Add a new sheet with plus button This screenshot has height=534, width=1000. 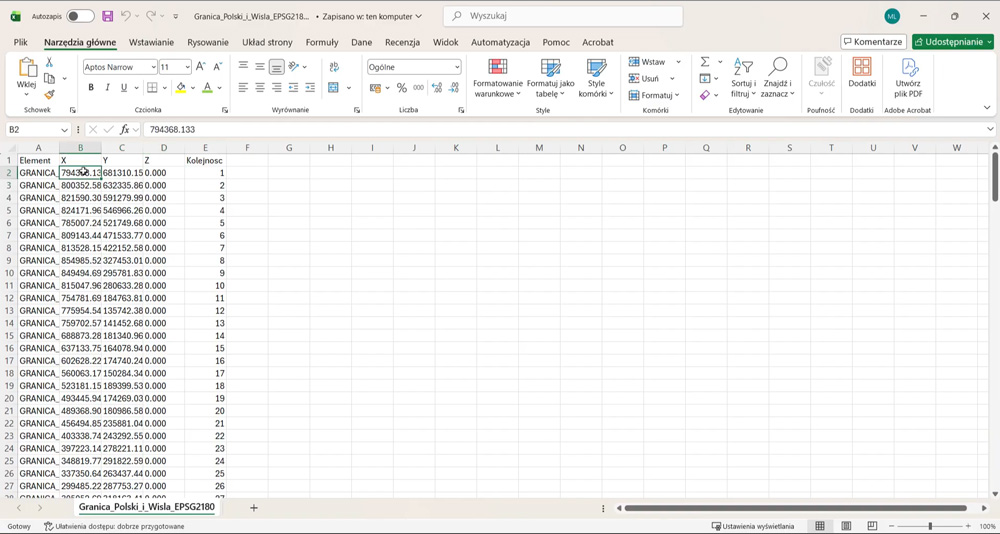tap(254, 508)
